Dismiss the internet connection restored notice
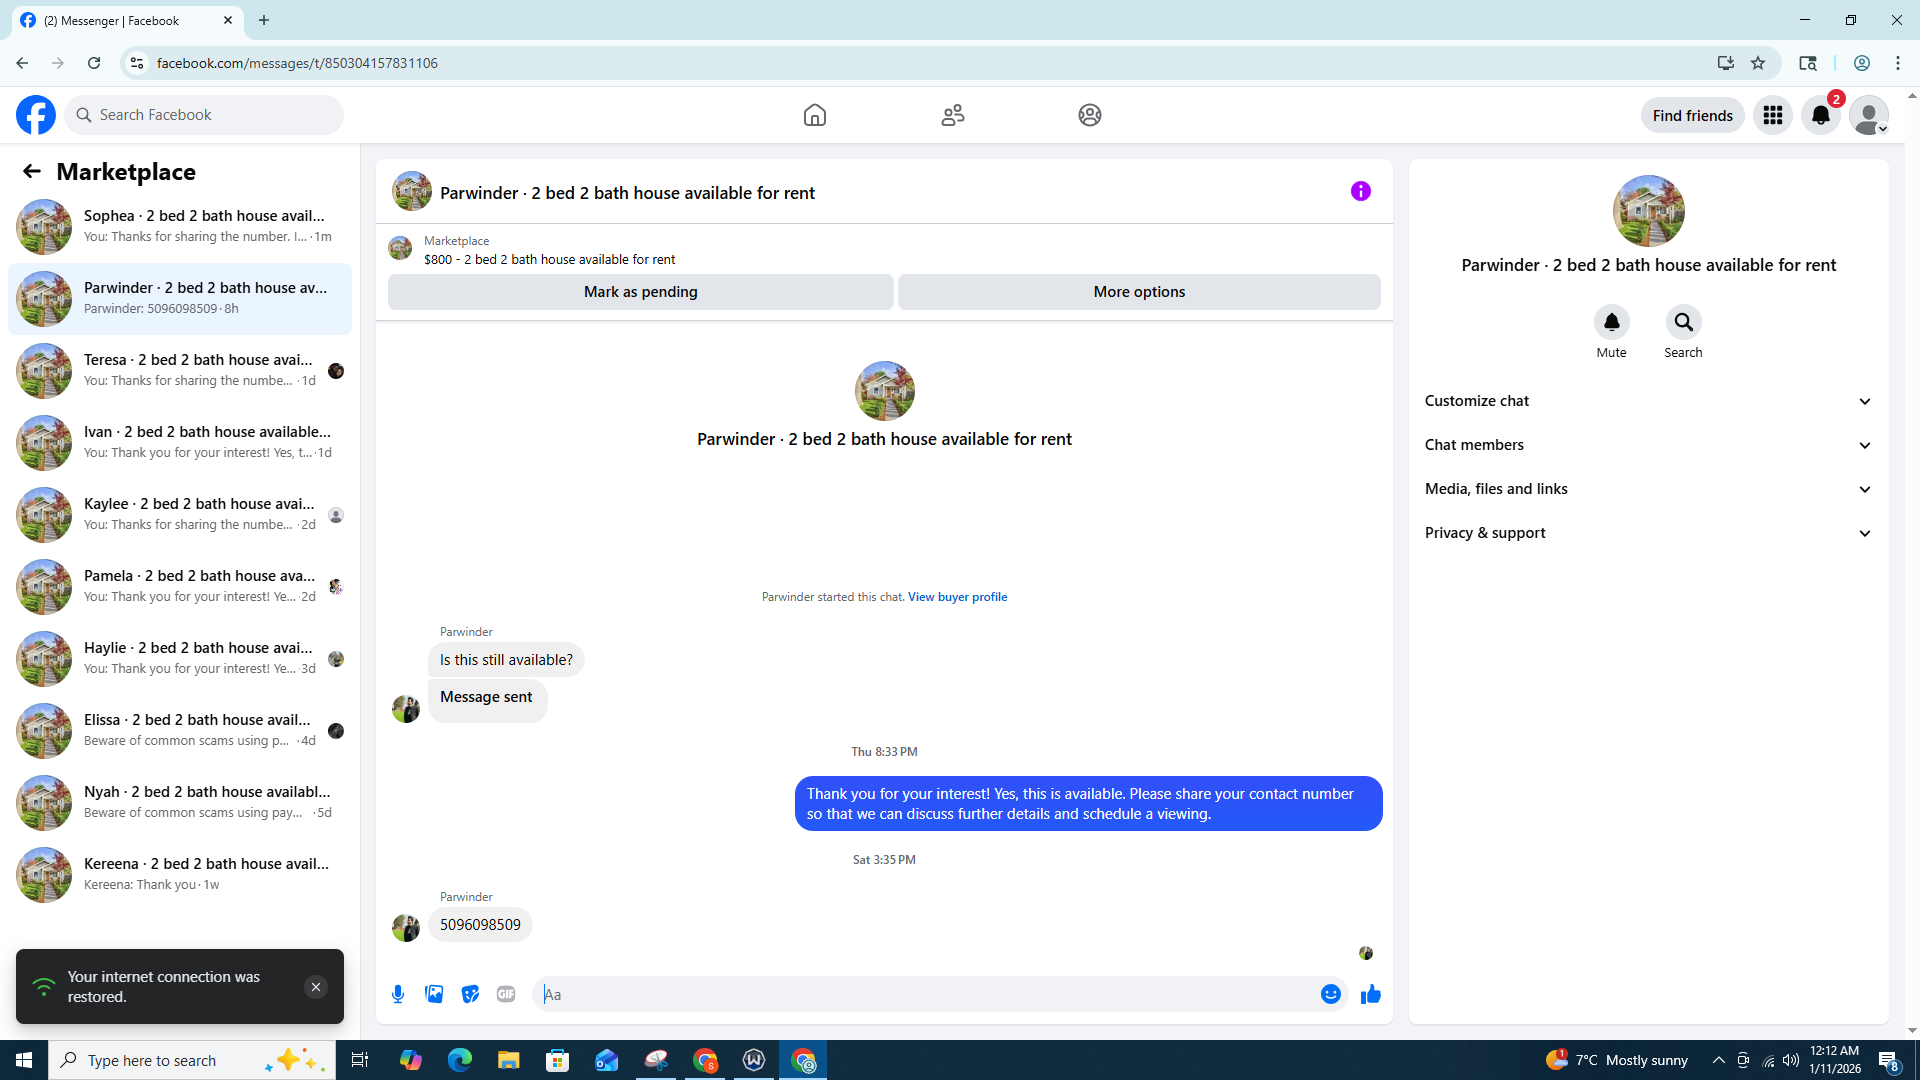Image resolution: width=1920 pixels, height=1080 pixels. tap(316, 987)
